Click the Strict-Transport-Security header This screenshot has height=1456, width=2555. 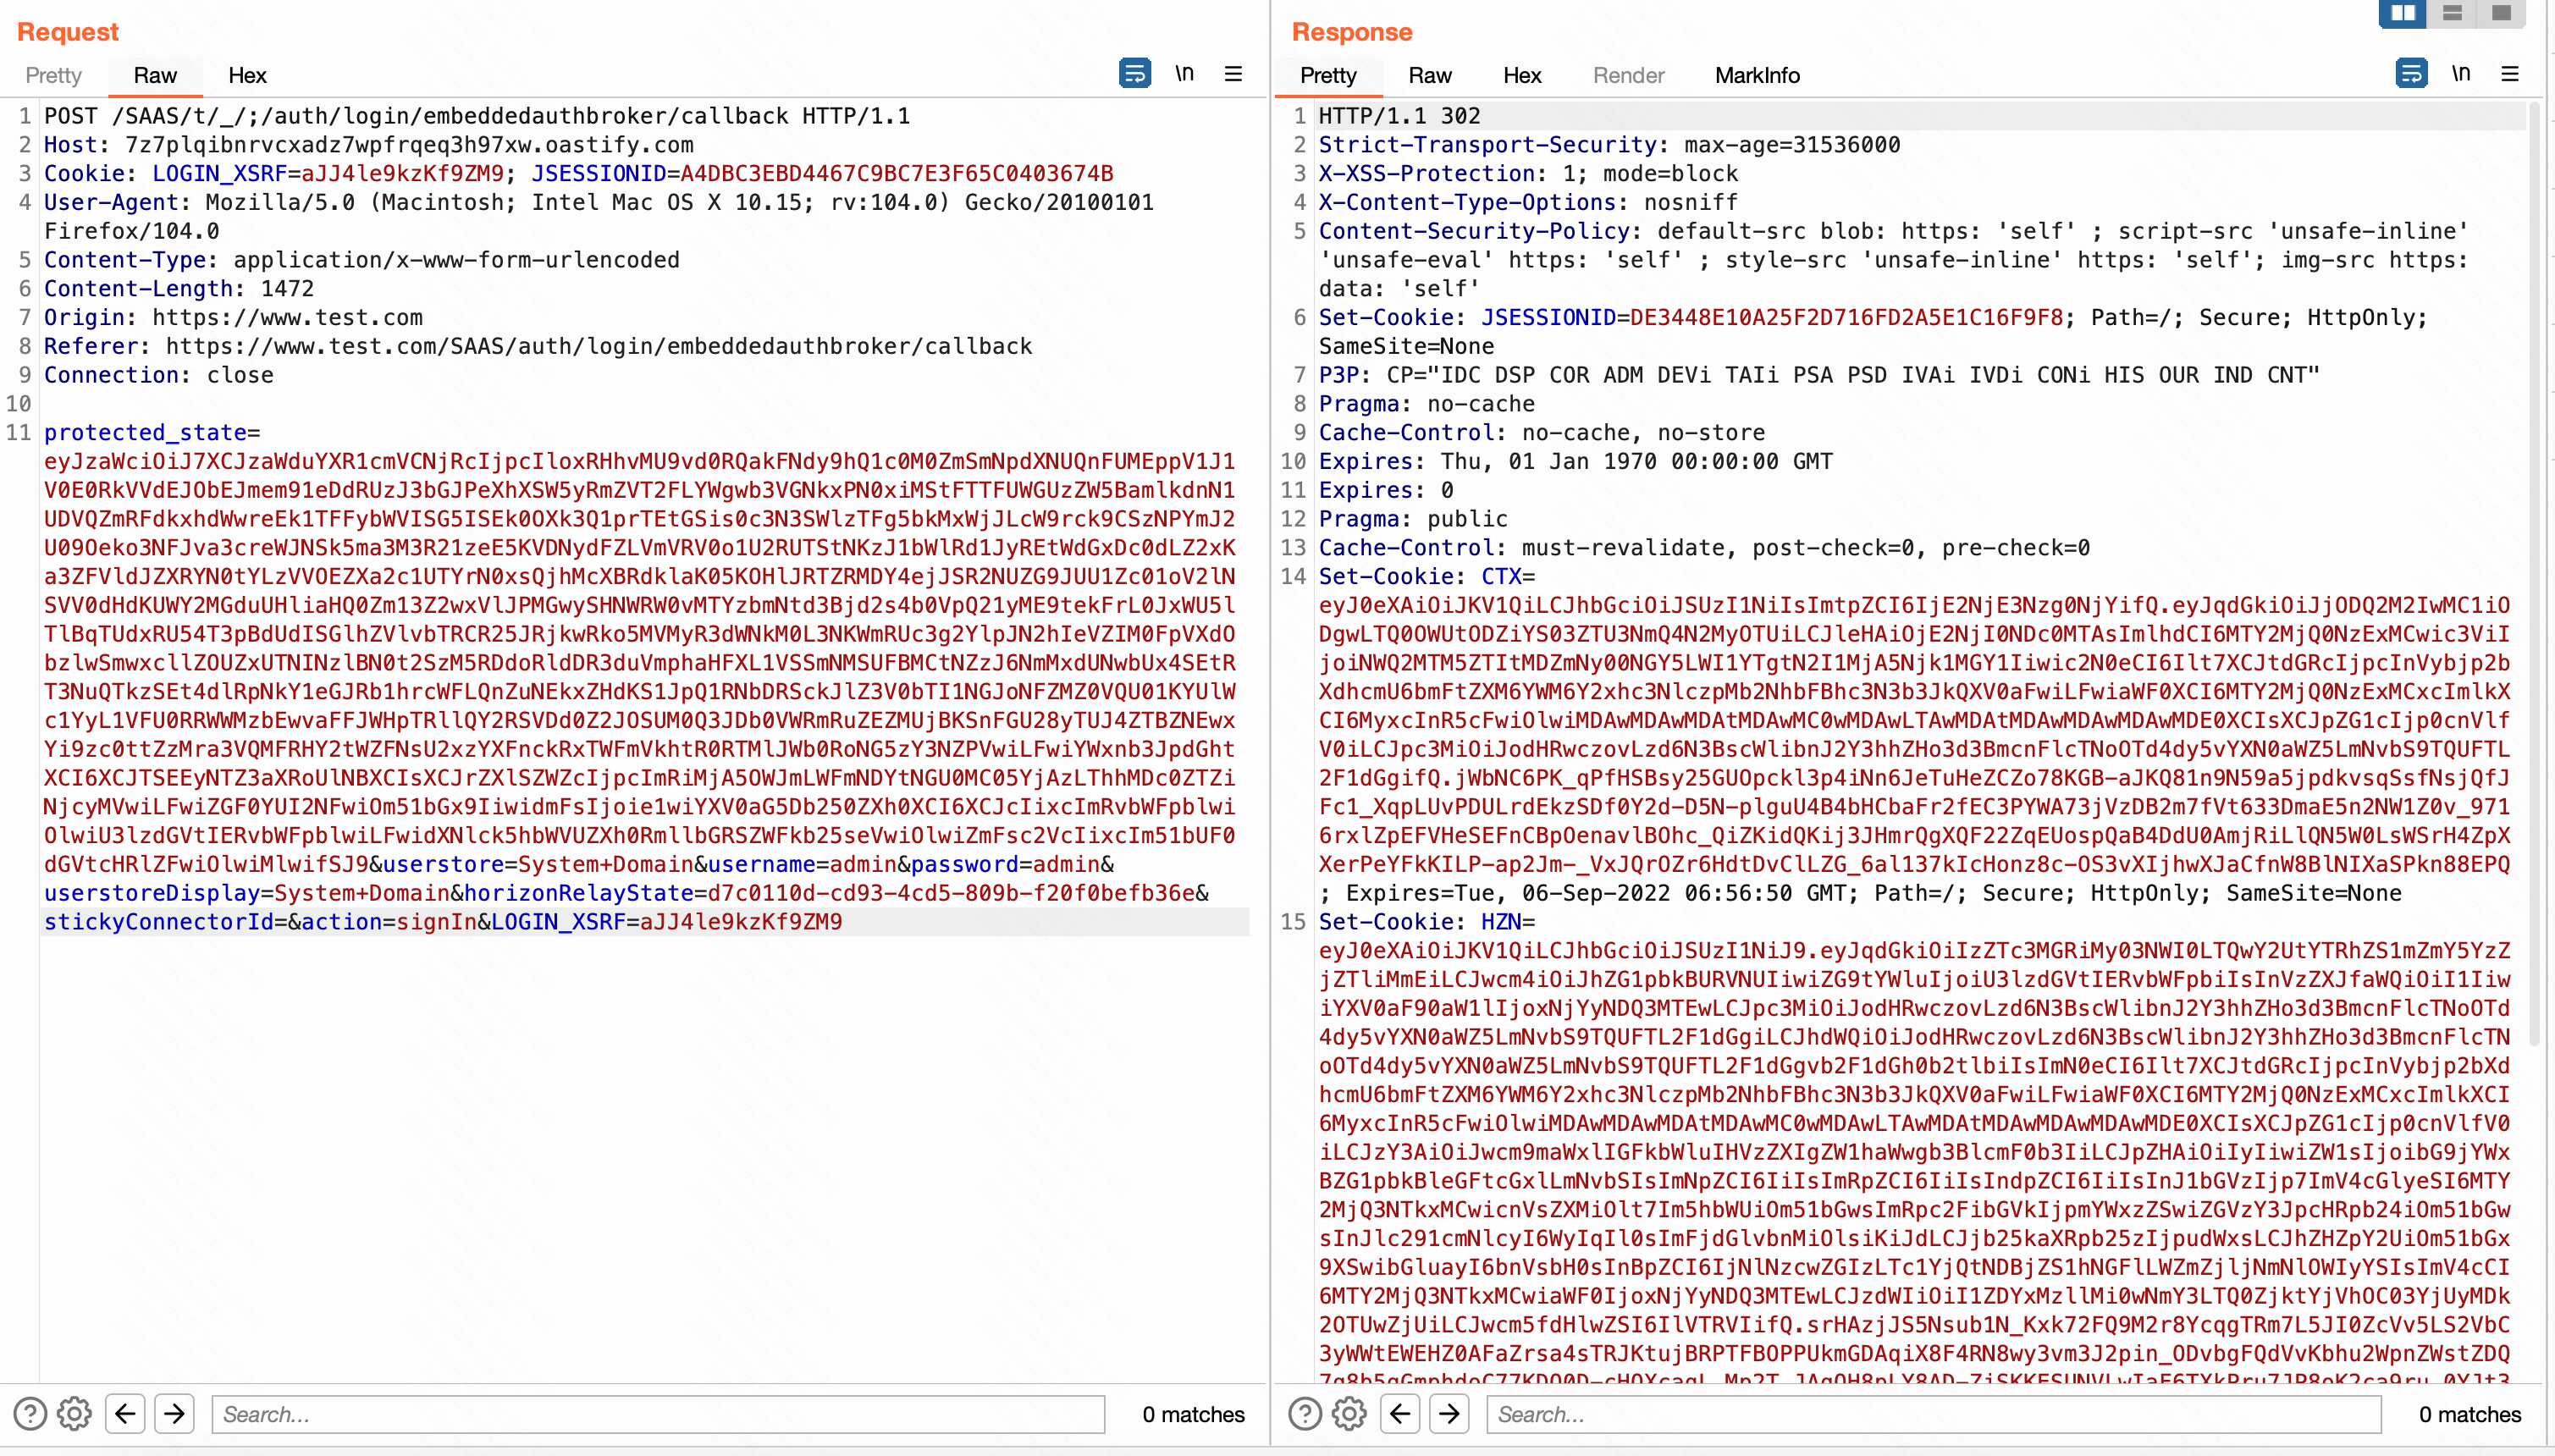[1610, 145]
